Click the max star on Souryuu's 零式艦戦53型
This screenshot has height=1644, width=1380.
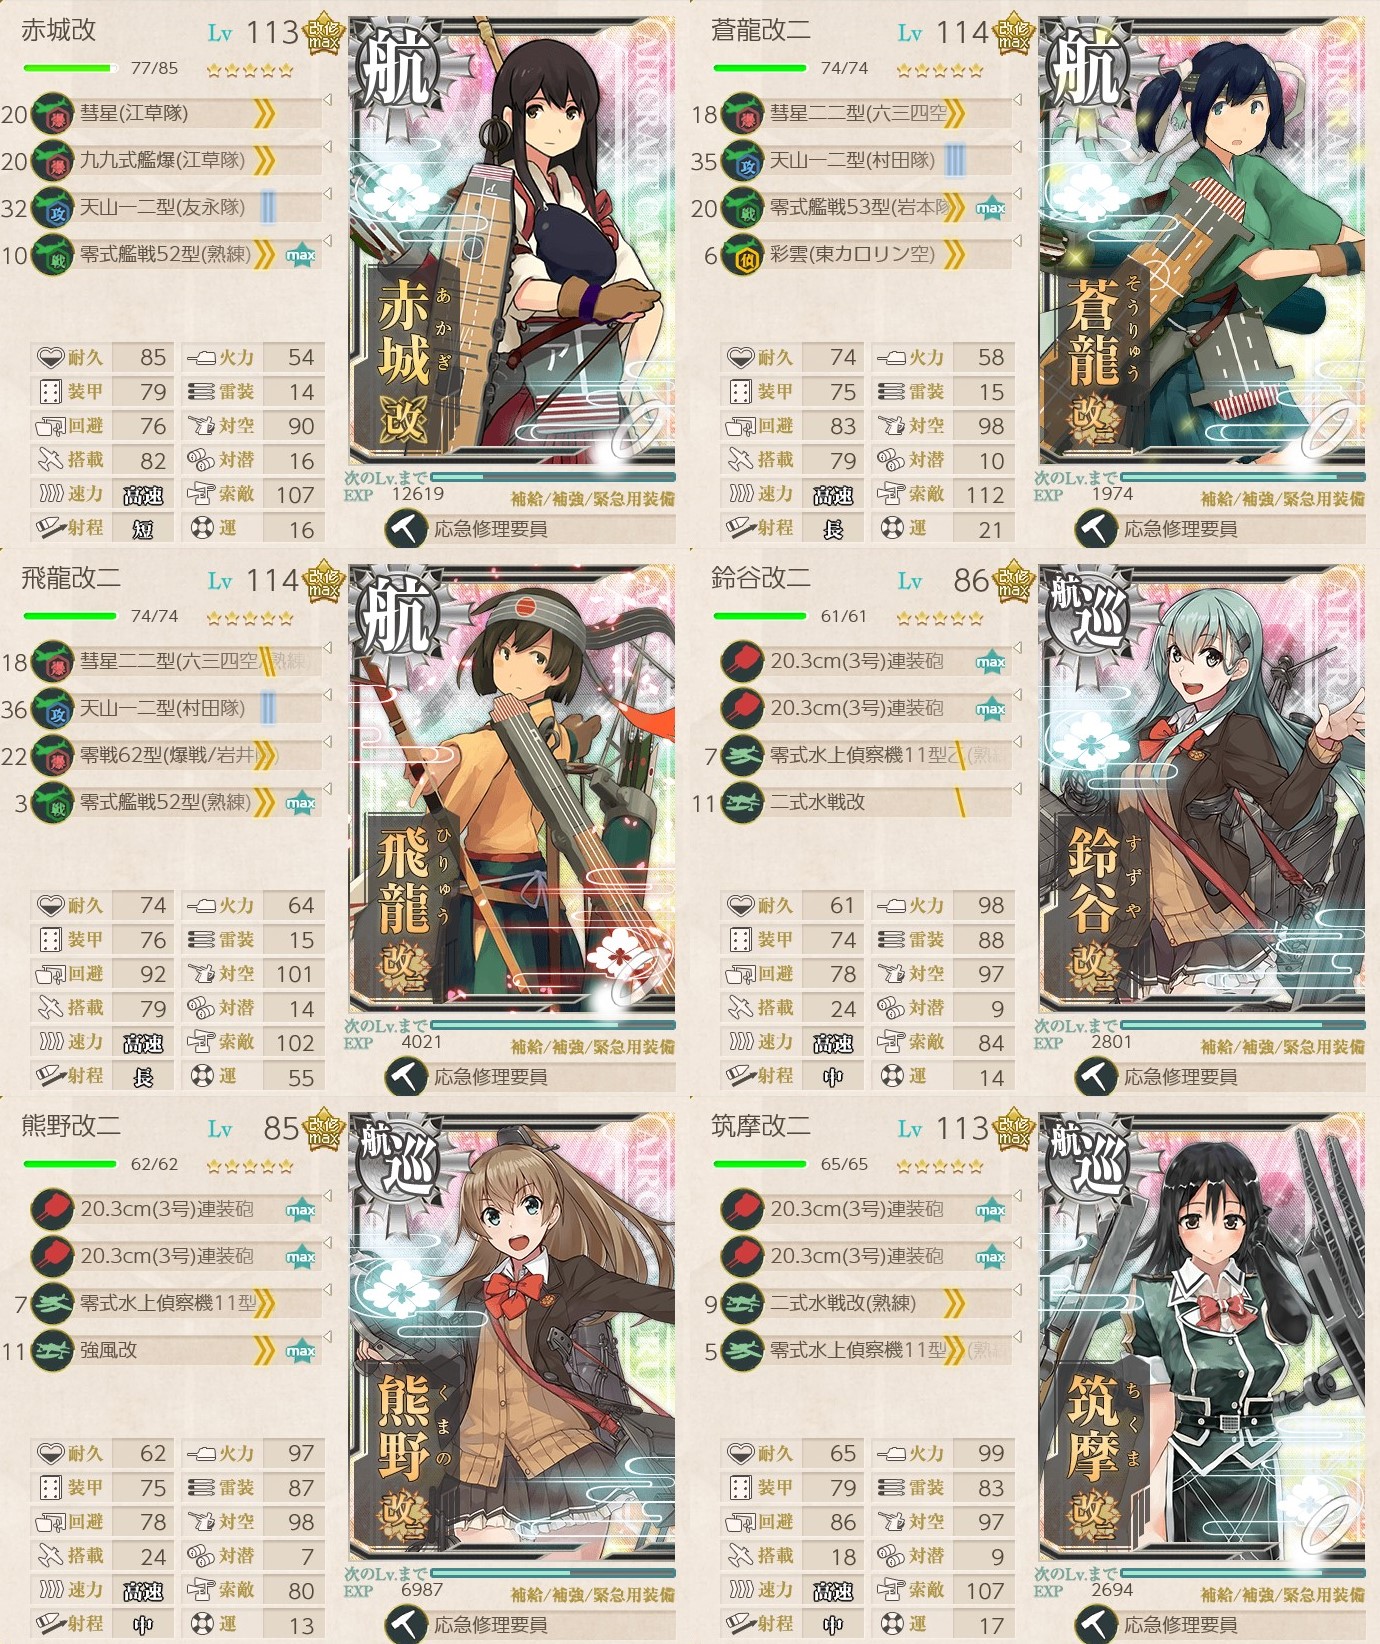990,208
